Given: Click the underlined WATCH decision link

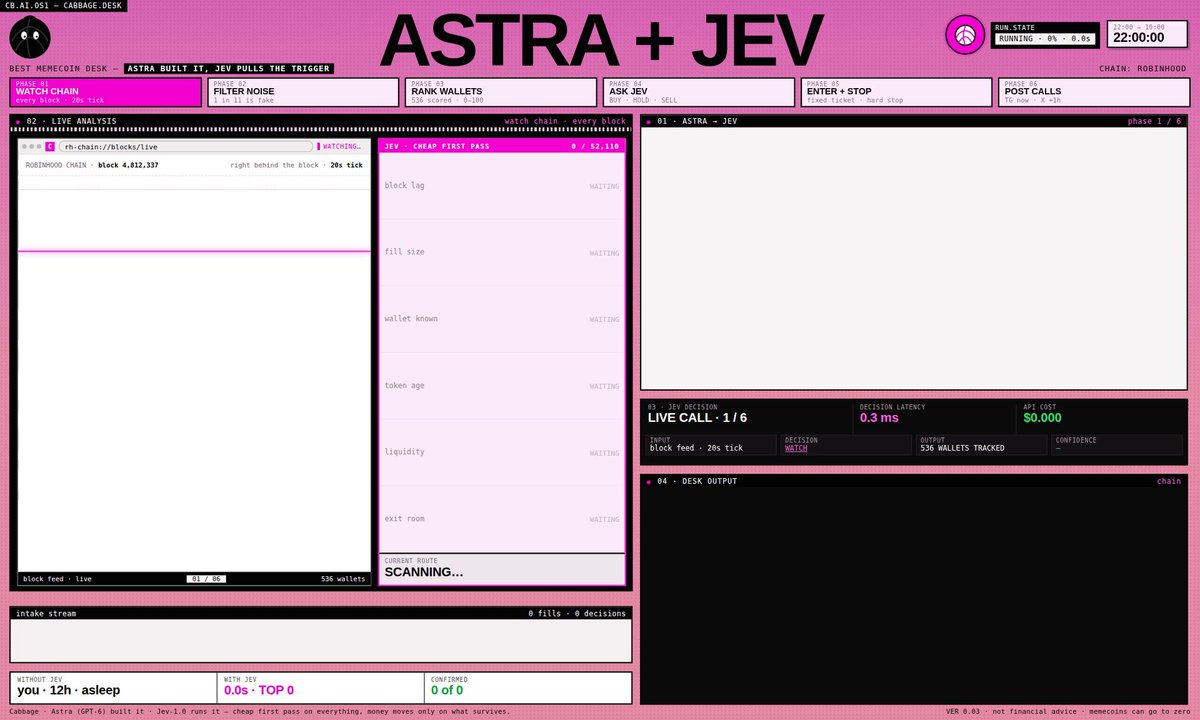Looking at the screenshot, I should pyautogui.click(x=796, y=448).
